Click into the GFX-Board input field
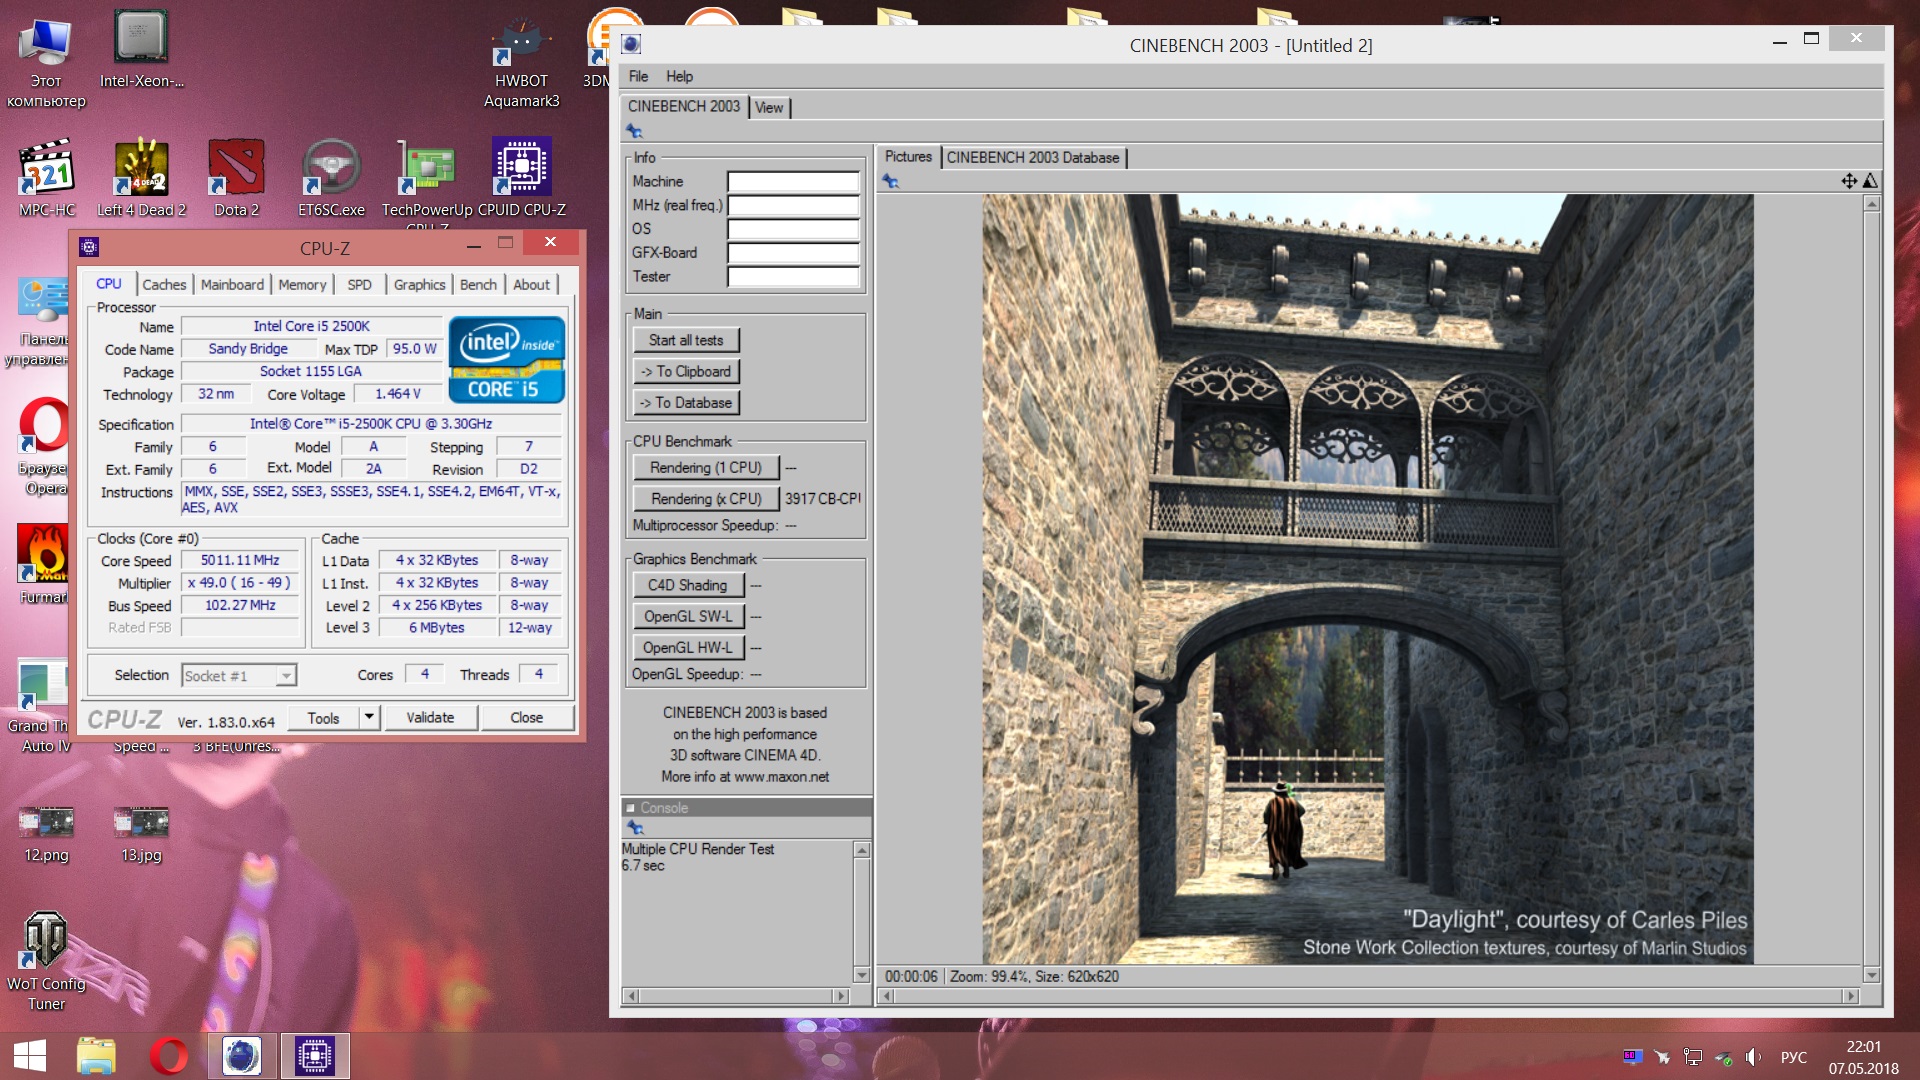This screenshot has width=1920, height=1080. pos(793,253)
